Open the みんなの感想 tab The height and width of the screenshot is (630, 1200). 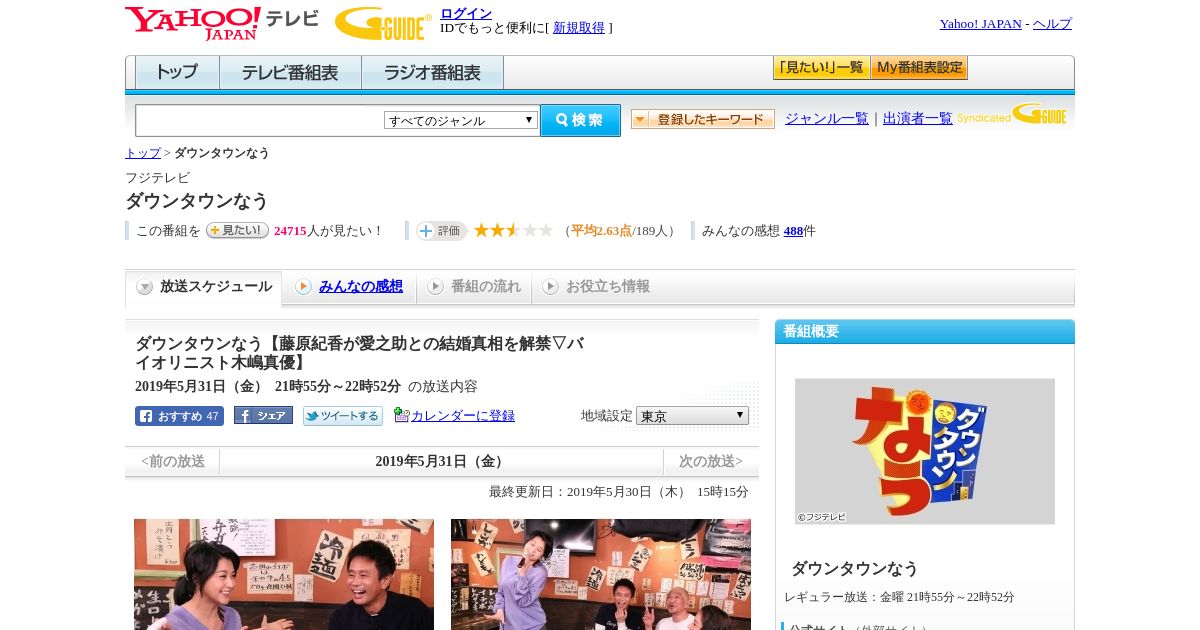[349, 287]
